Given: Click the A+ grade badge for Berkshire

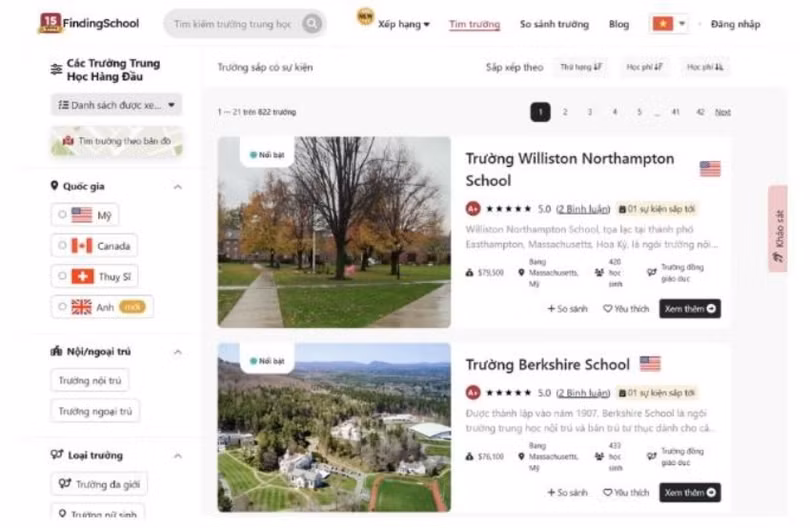Looking at the screenshot, I should (x=473, y=393).
